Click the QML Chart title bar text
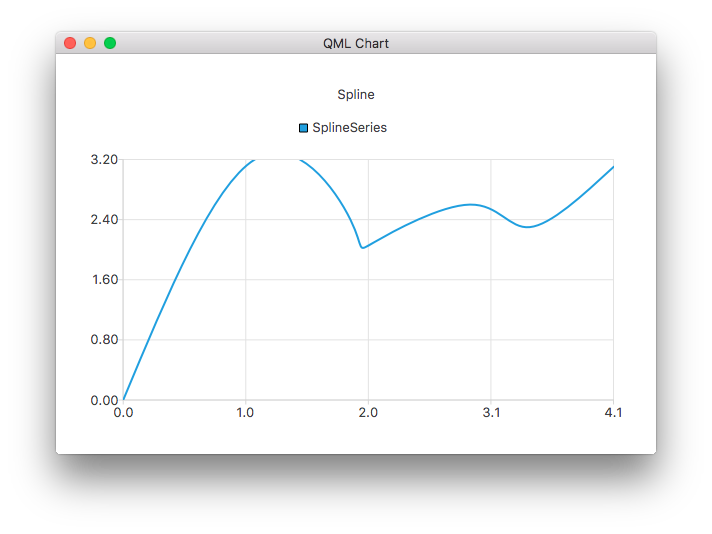This screenshot has width=712, height=534. tap(356, 43)
